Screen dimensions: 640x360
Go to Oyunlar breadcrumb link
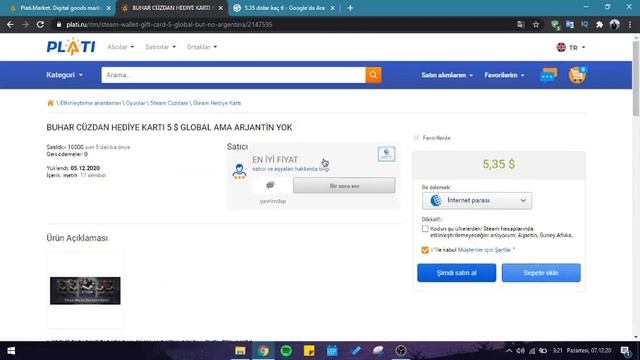pos(136,103)
